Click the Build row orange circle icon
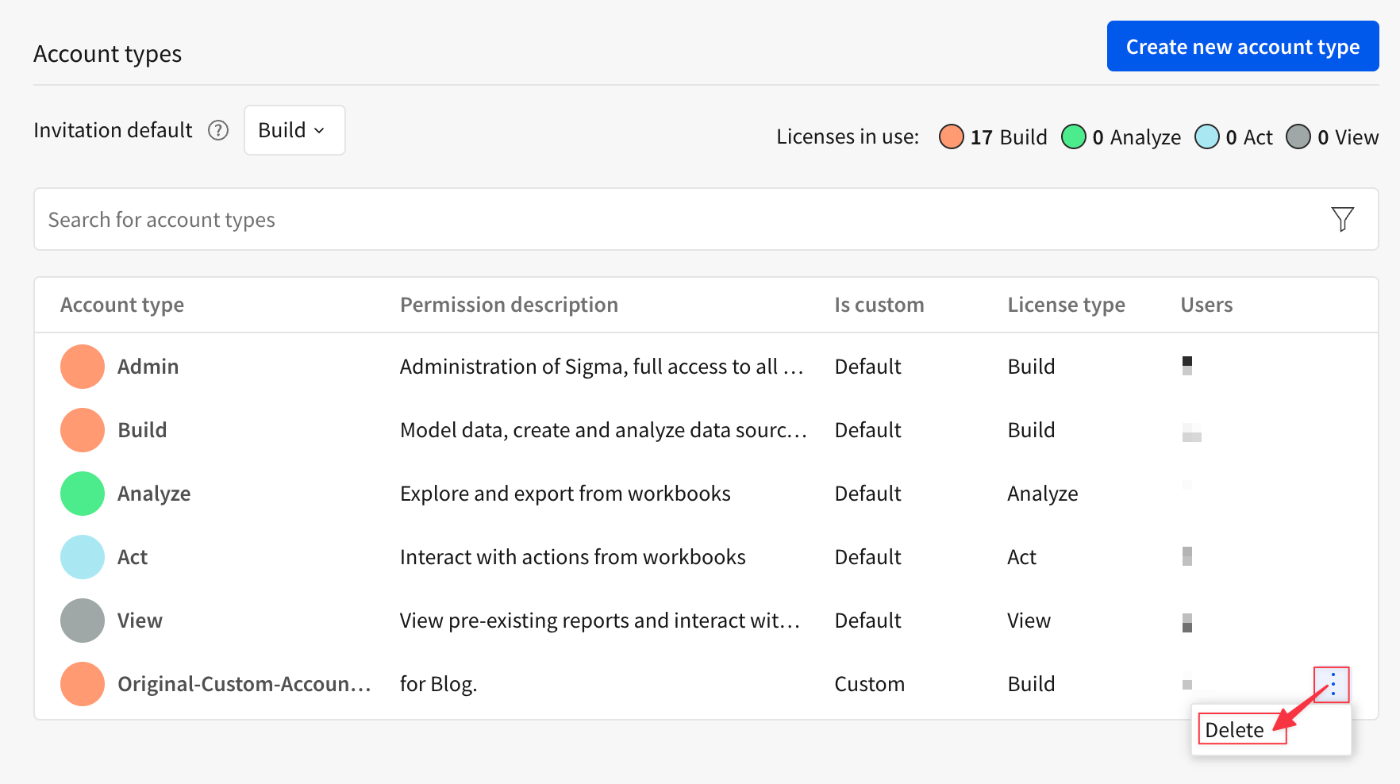Image resolution: width=1400 pixels, height=784 pixels. (82, 430)
